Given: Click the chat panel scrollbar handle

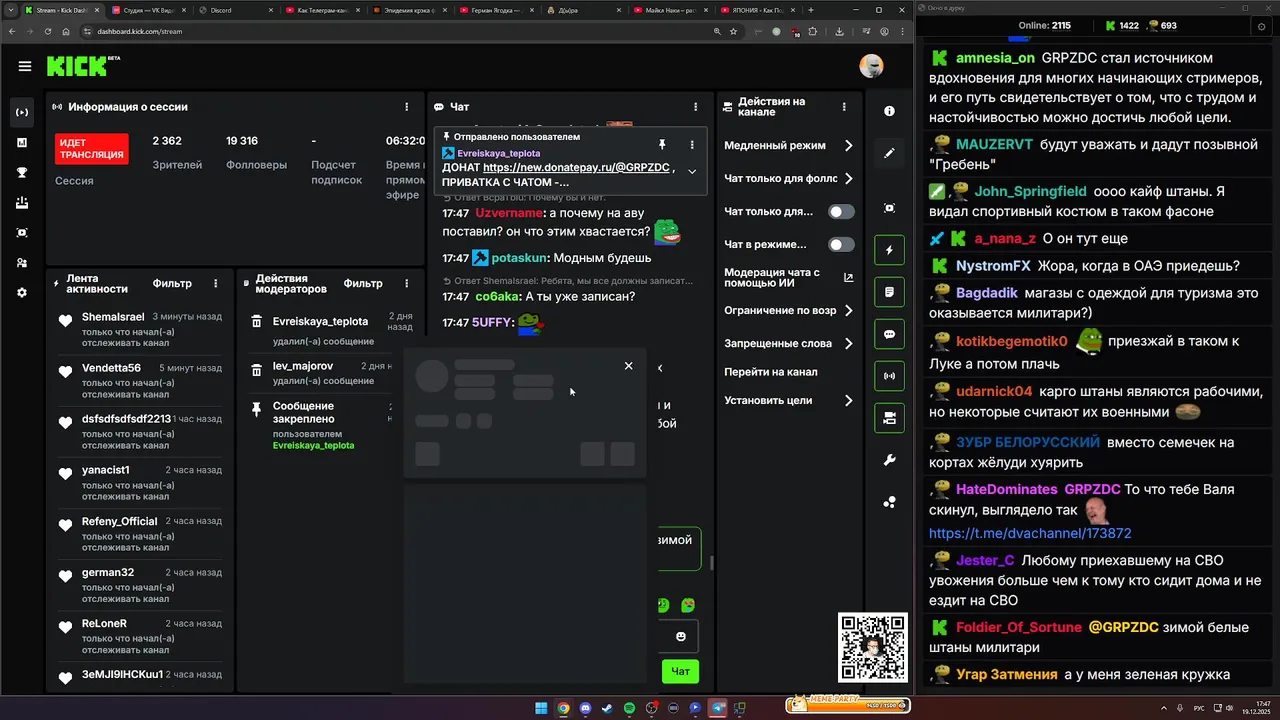Looking at the screenshot, I should pos(712,564).
